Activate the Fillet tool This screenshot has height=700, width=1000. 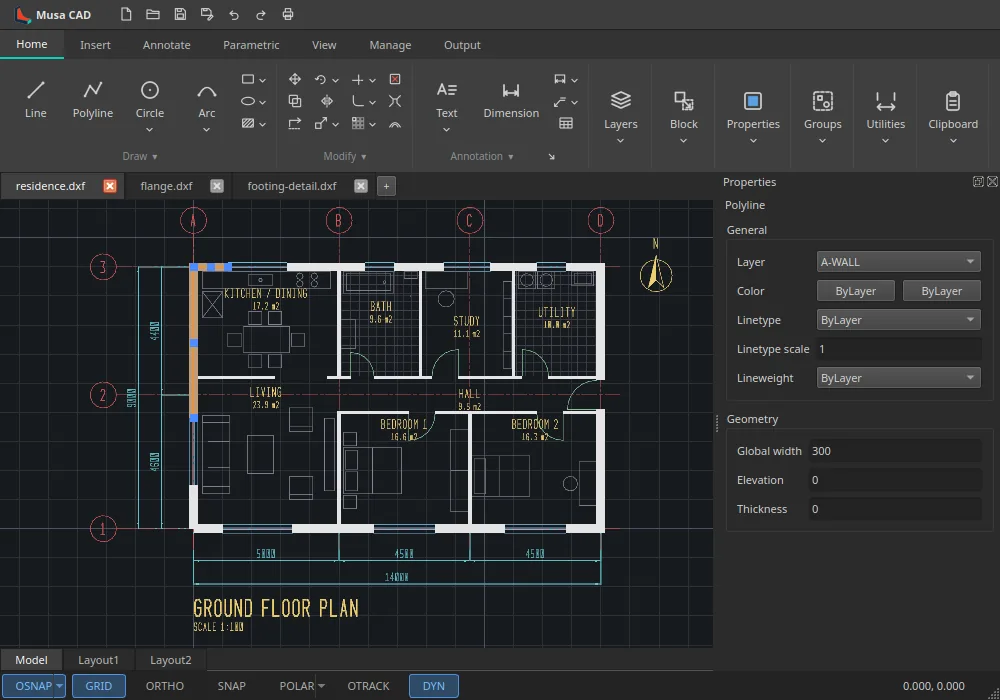pos(358,101)
